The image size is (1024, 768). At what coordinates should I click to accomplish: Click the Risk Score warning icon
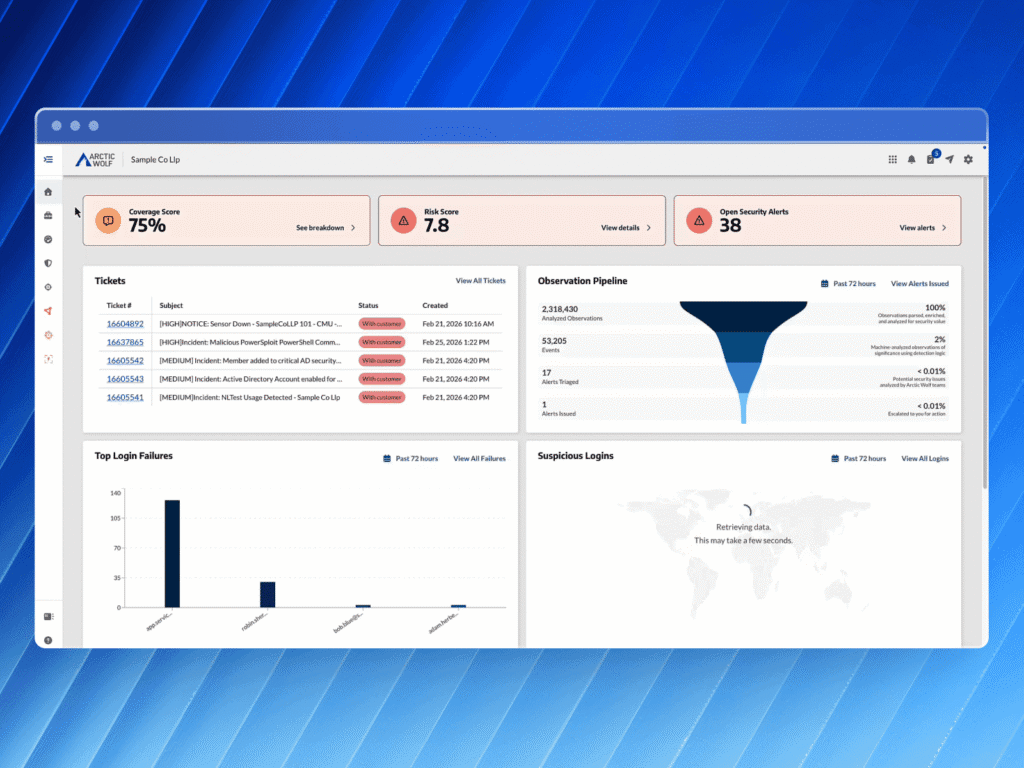404,221
